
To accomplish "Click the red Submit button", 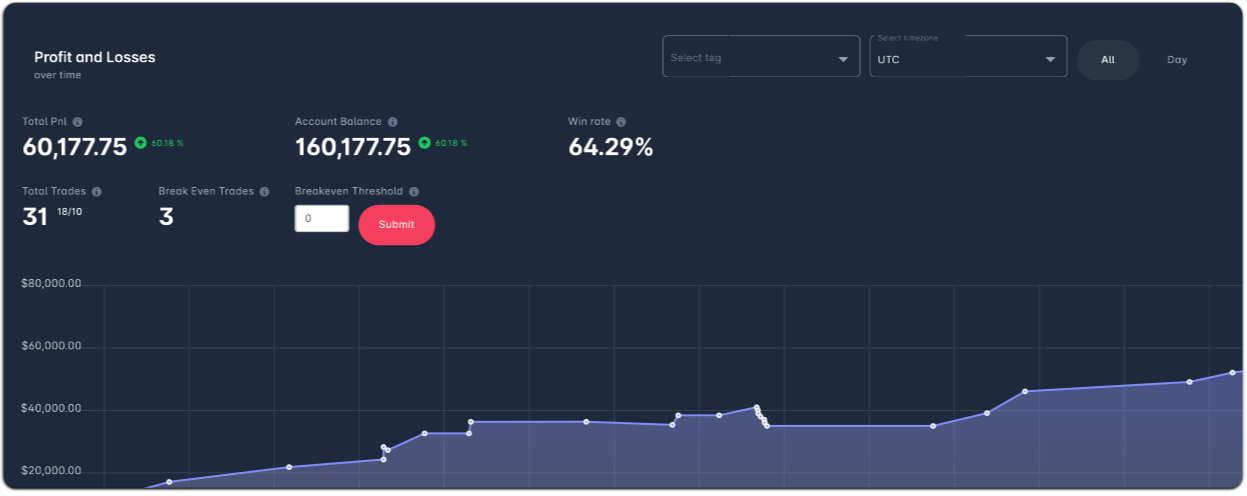I will click(397, 225).
